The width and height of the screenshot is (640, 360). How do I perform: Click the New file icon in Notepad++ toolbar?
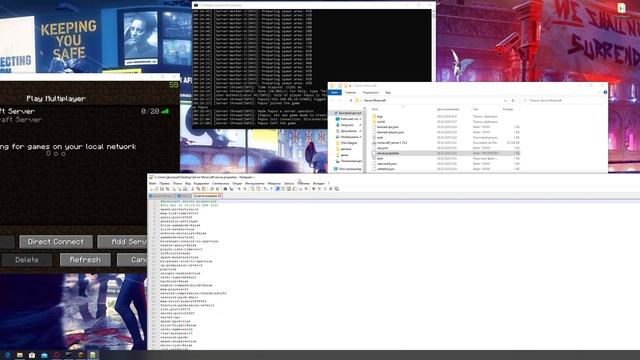[x=151, y=189]
